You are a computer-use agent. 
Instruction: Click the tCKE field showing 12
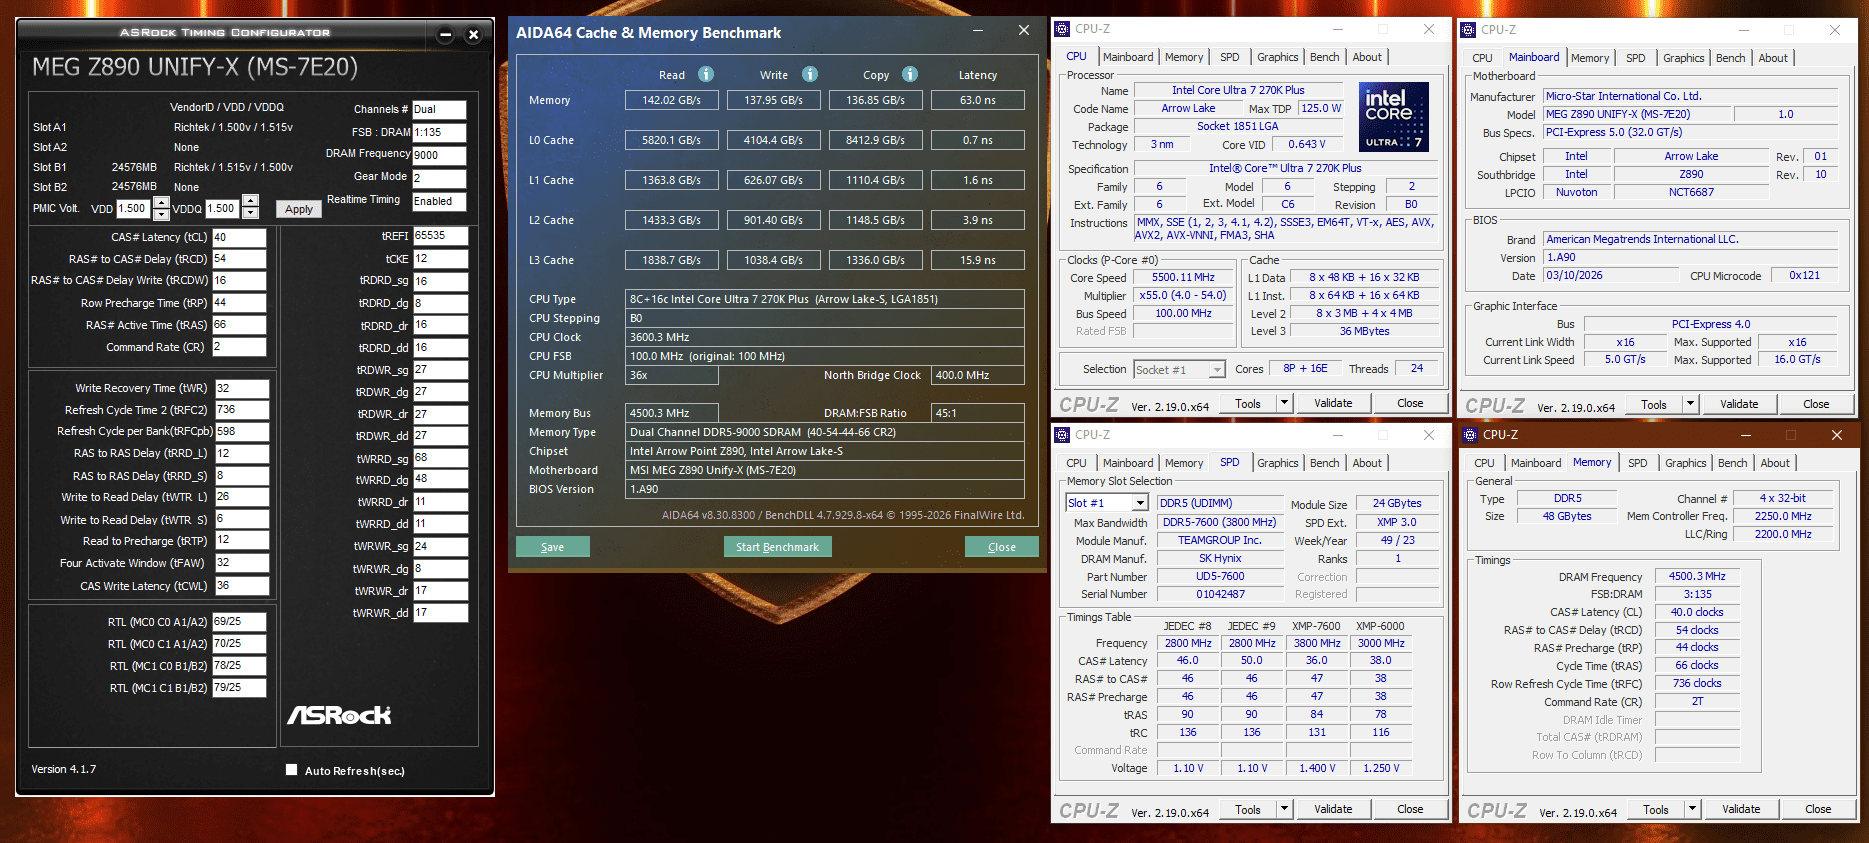tap(440, 258)
